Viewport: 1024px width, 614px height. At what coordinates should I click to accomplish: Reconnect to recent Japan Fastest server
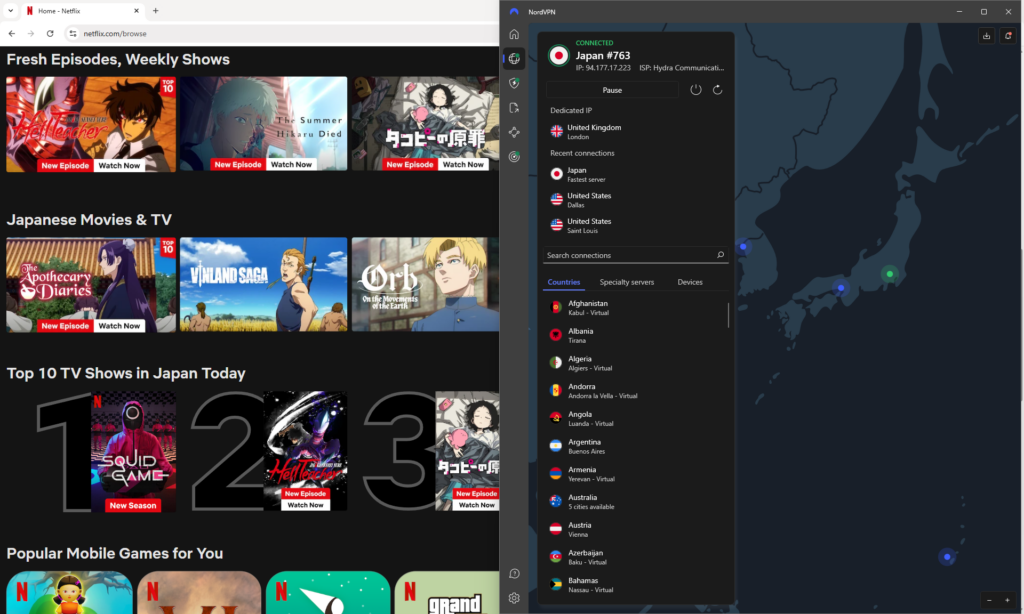635,174
